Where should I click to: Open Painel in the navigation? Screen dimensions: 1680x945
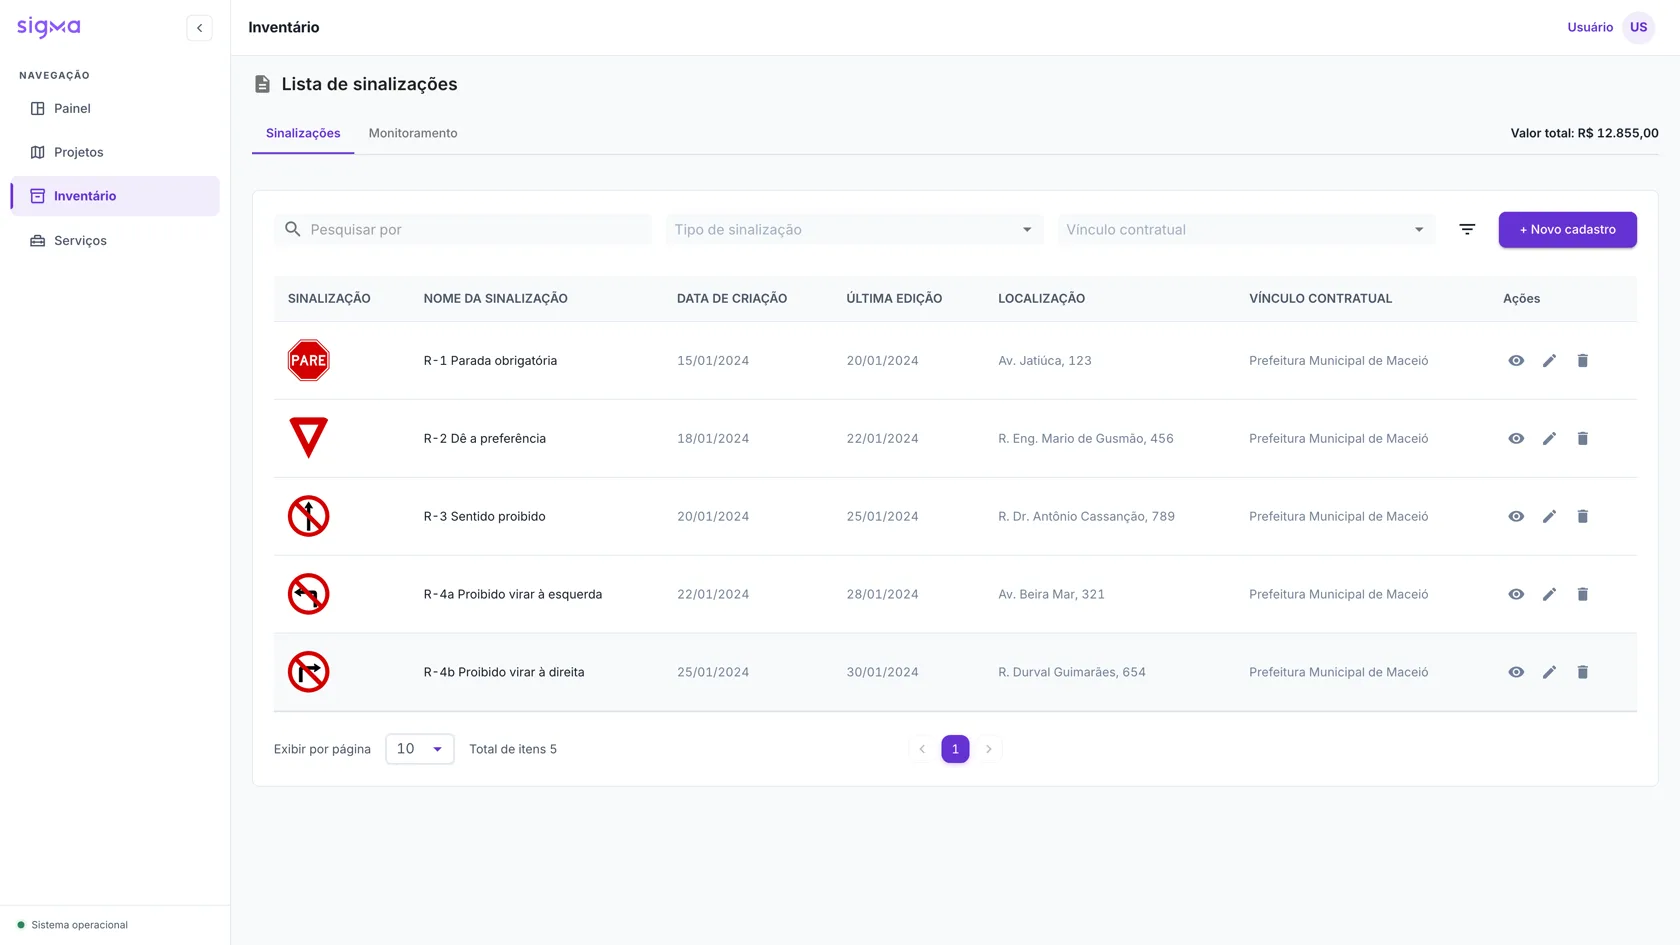pyautogui.click(x=115, y=108)
